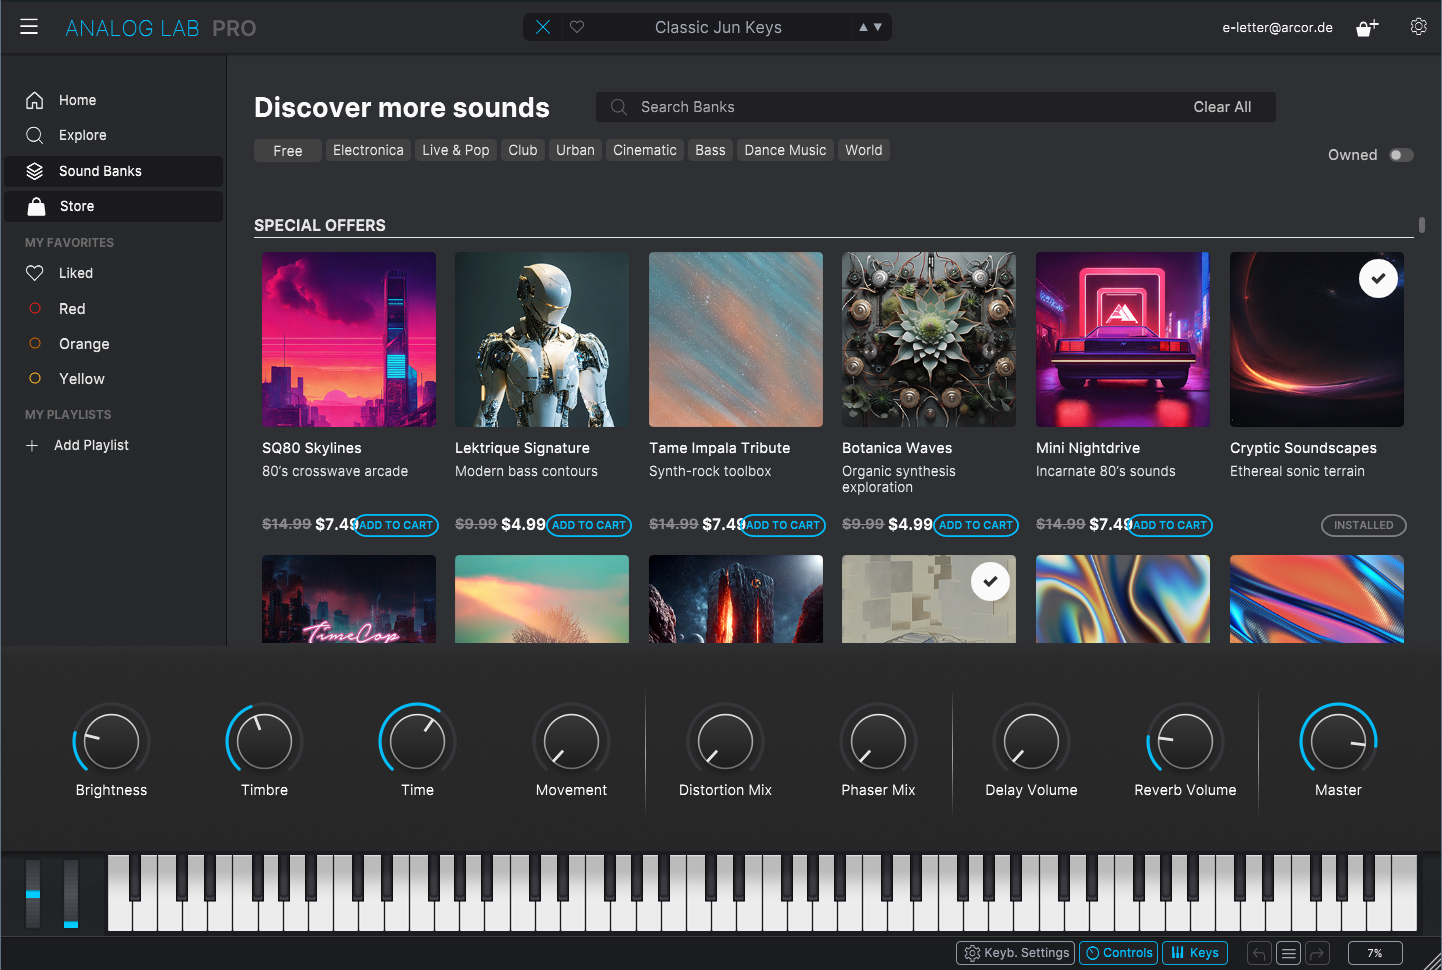Open Store in sidebar
This screenshot has height=970, width=1442.
[x=113, y=206]
